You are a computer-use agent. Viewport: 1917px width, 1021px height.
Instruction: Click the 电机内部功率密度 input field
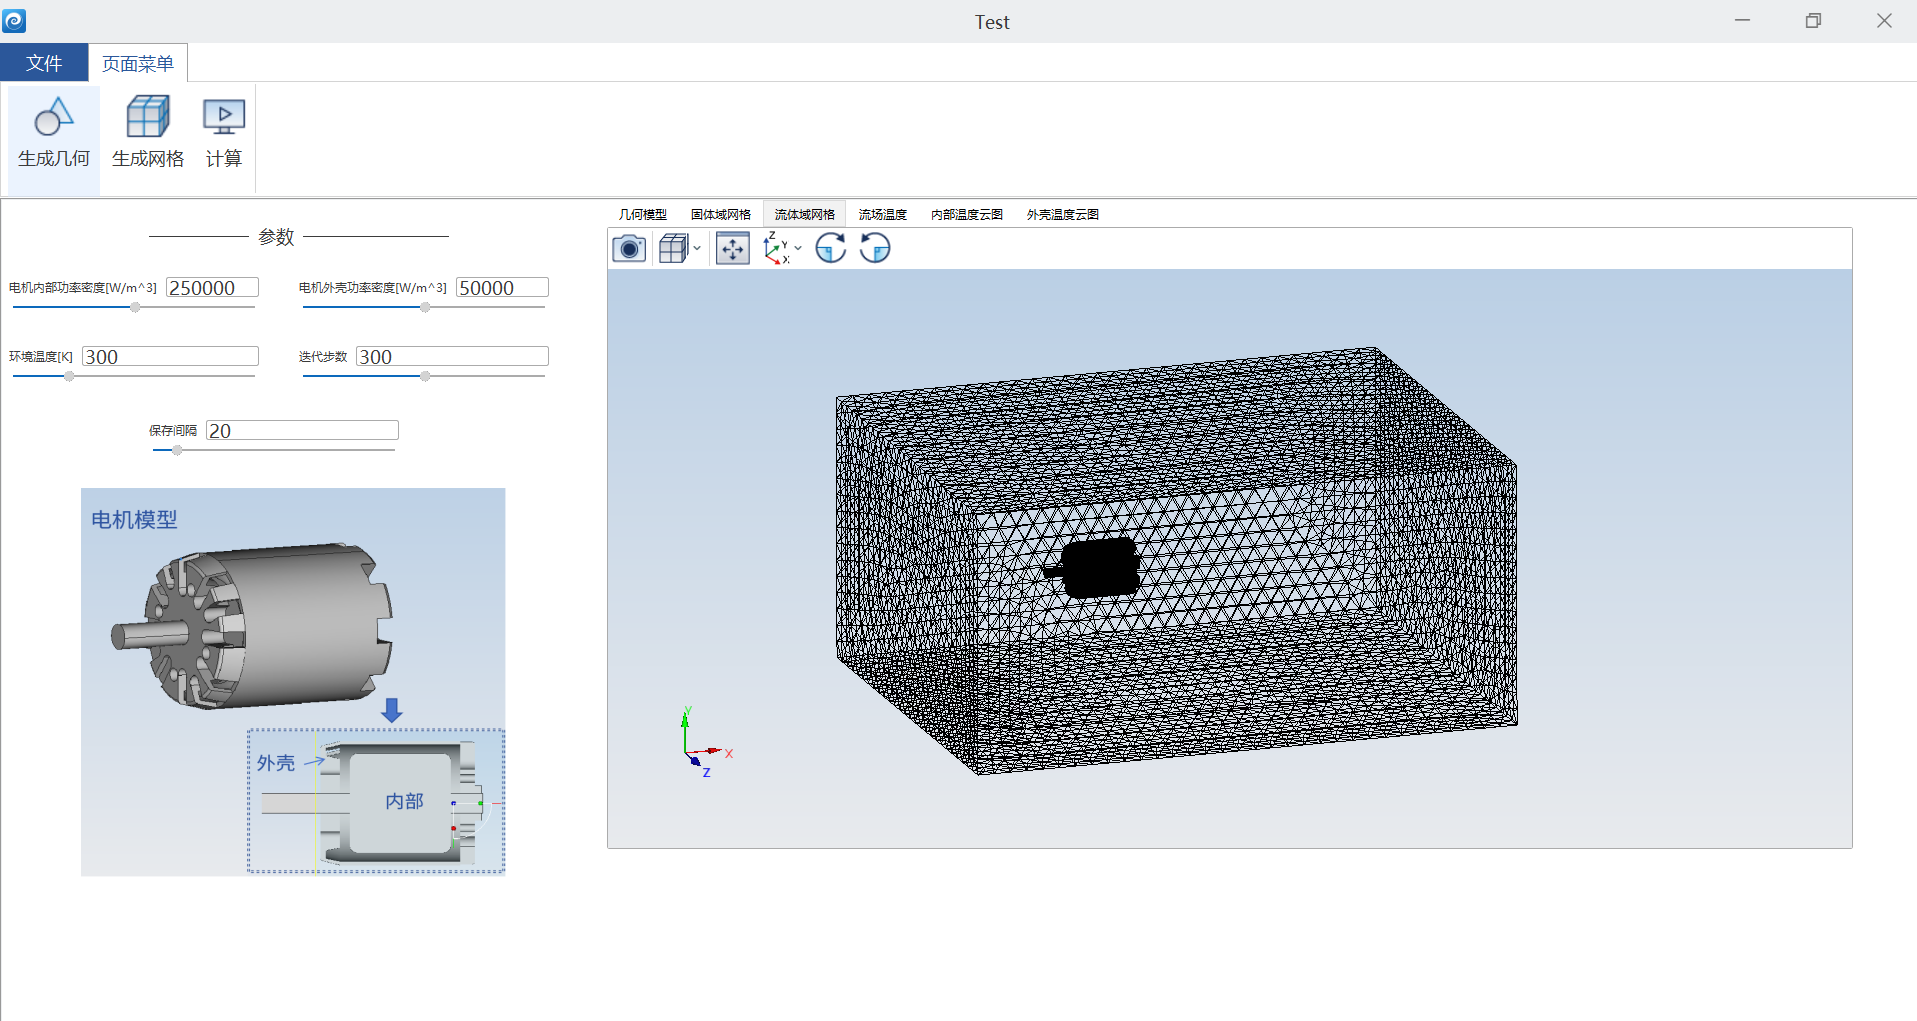tap(212, 288)
